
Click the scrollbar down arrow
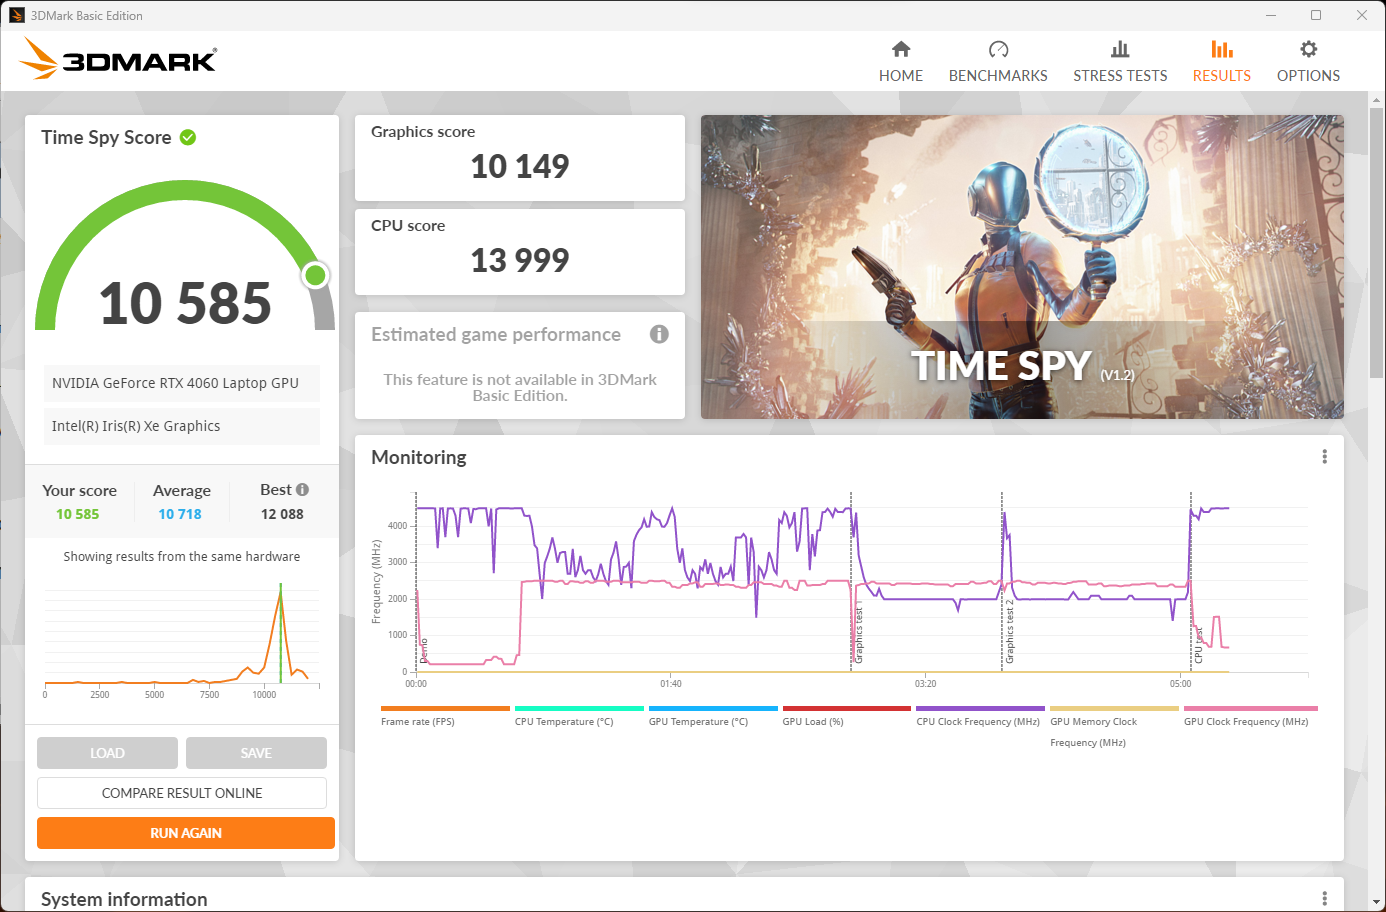1376,902
